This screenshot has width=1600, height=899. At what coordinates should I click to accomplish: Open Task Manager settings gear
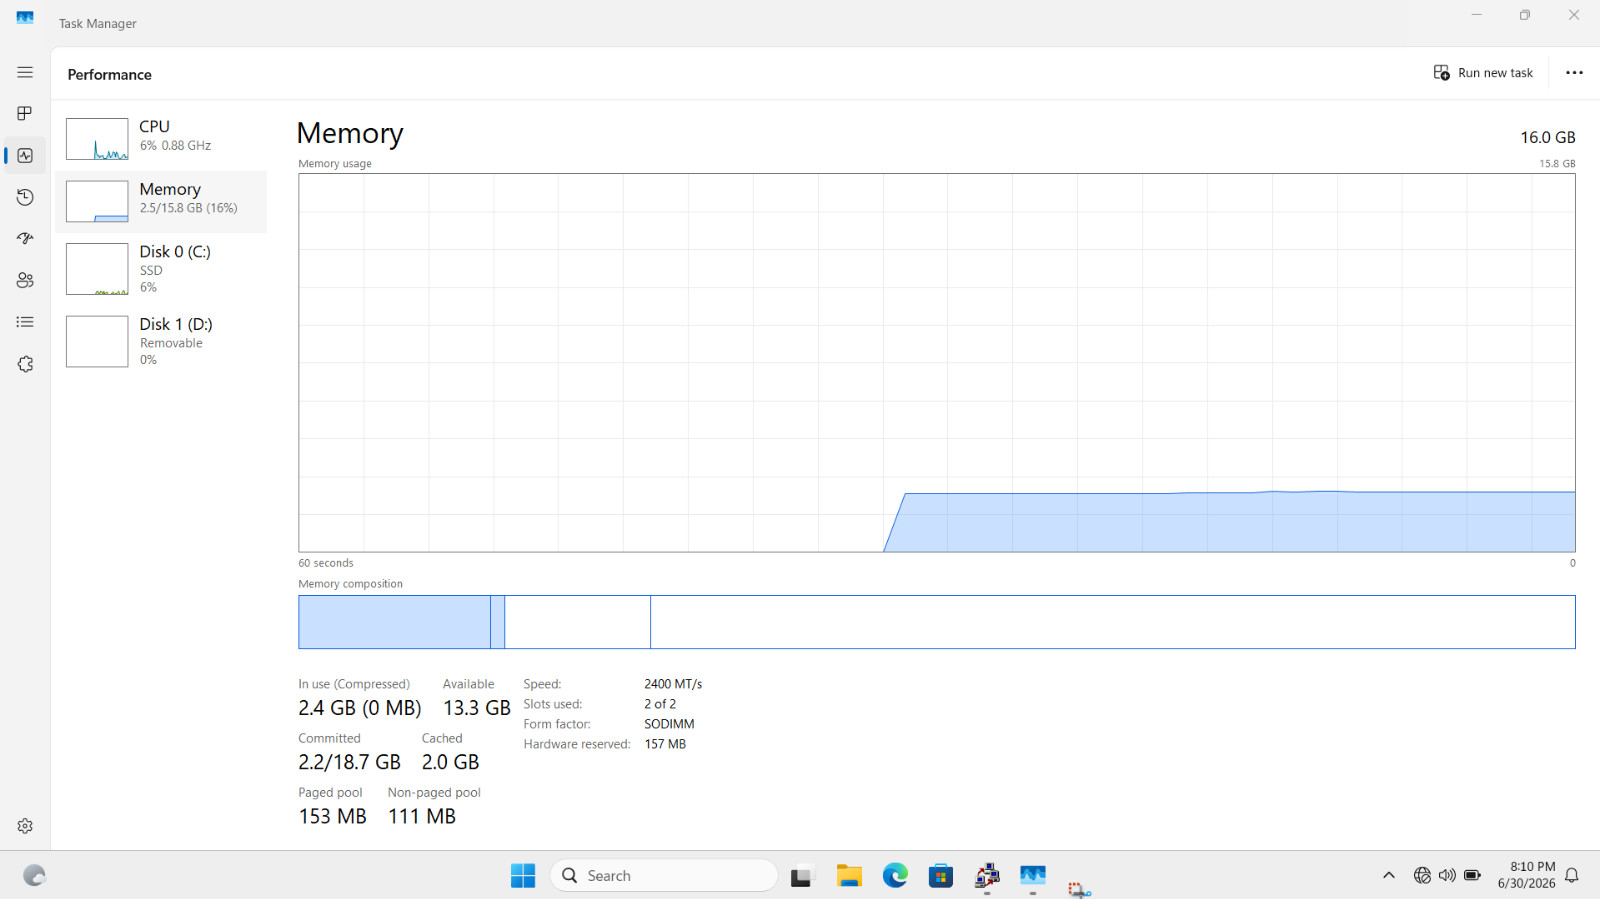click(x=25, y=826)
